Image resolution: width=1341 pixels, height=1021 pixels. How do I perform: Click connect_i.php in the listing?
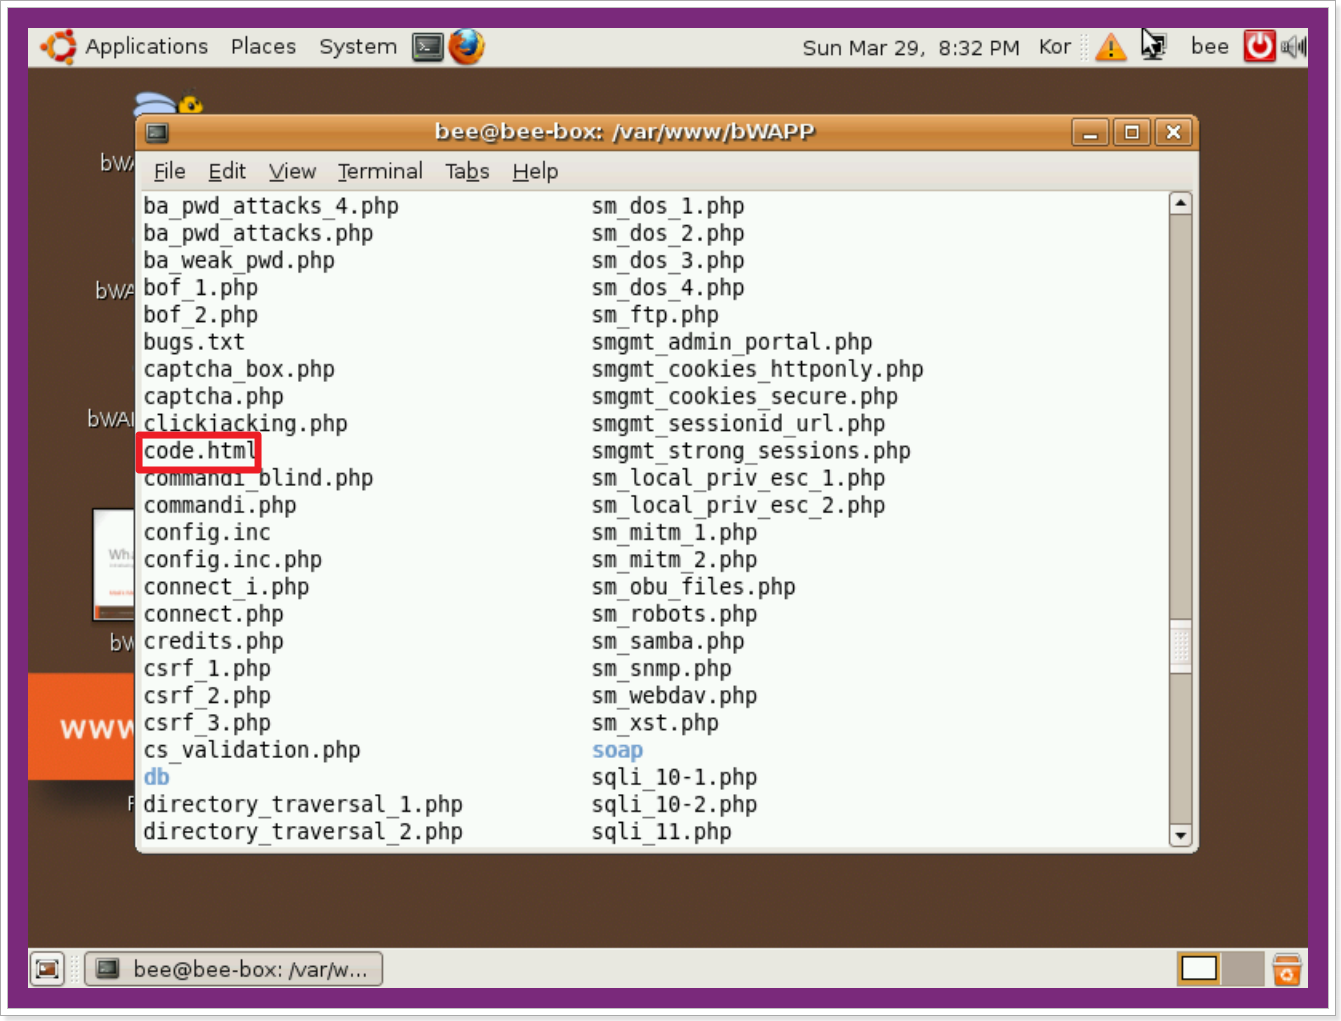226,587
